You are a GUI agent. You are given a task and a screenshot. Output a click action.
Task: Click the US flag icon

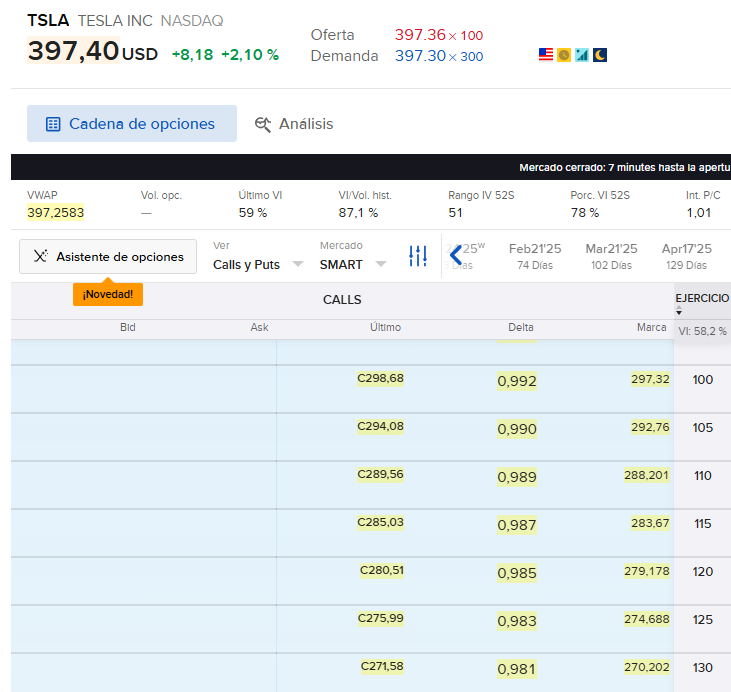545,55
